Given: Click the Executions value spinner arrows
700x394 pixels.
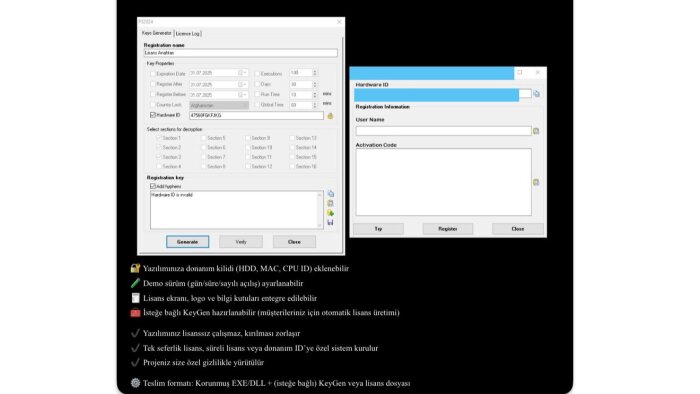Looking at the screenshot, I should click(x=315, y=73).
